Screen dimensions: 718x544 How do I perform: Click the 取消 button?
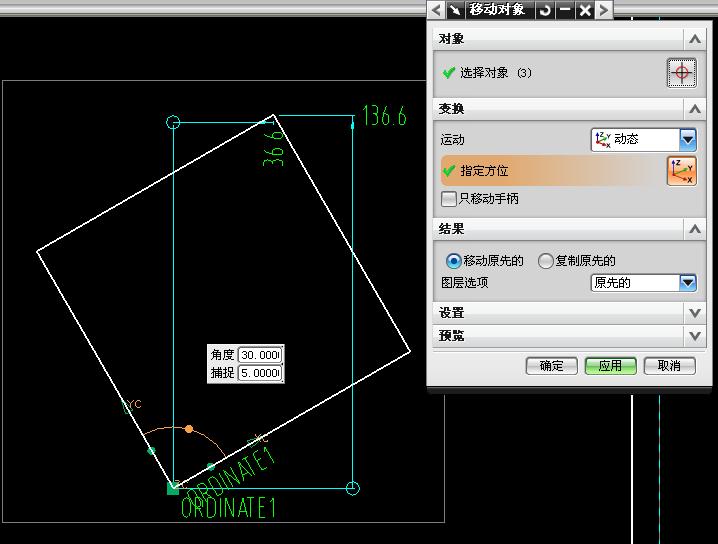click(x=669, y=366)
